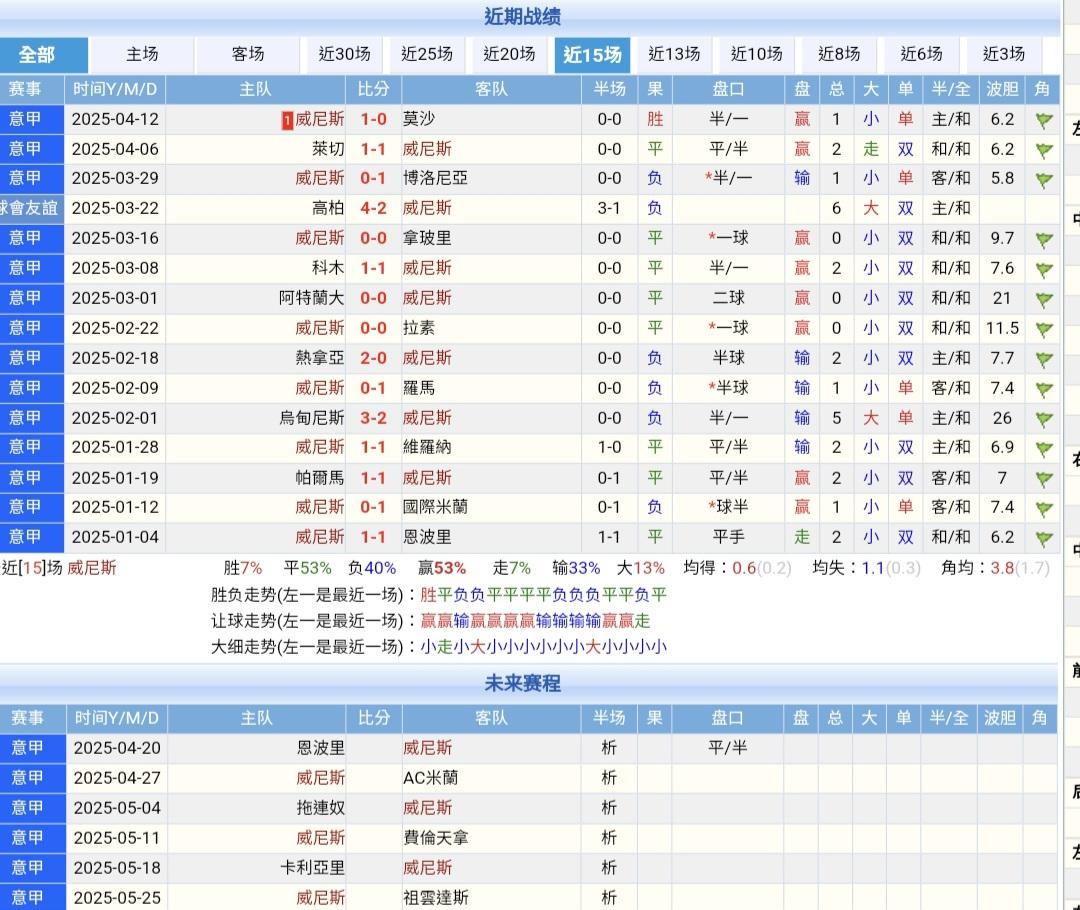Click the corner flag icon for 2025-04-12 match
The height and width of the screenshot is (910, 1080).
coord(1043,121)
